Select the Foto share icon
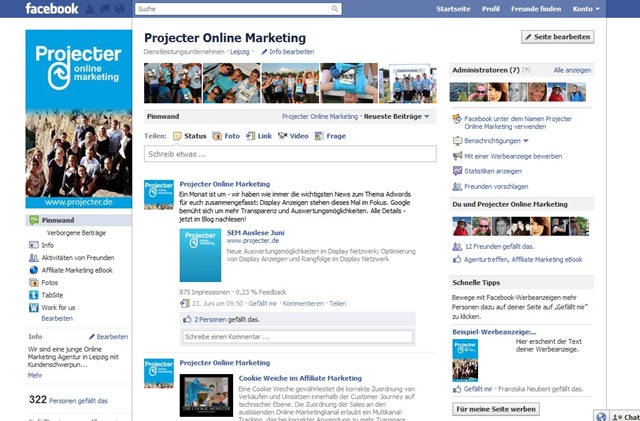Viewport: 640px width, 421px height. pyautogui.click(x=217, y=136)
